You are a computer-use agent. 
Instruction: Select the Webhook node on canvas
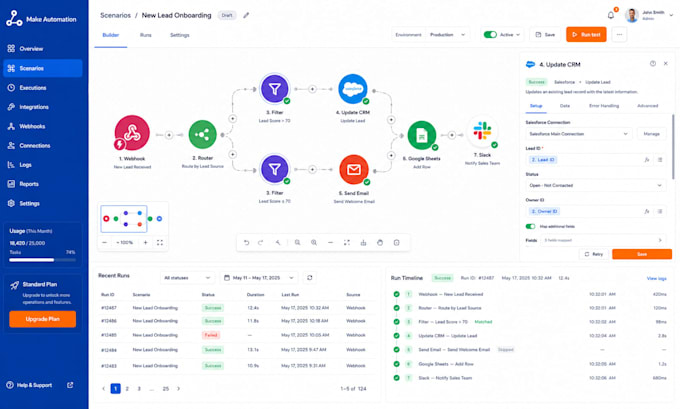point(132,133)
